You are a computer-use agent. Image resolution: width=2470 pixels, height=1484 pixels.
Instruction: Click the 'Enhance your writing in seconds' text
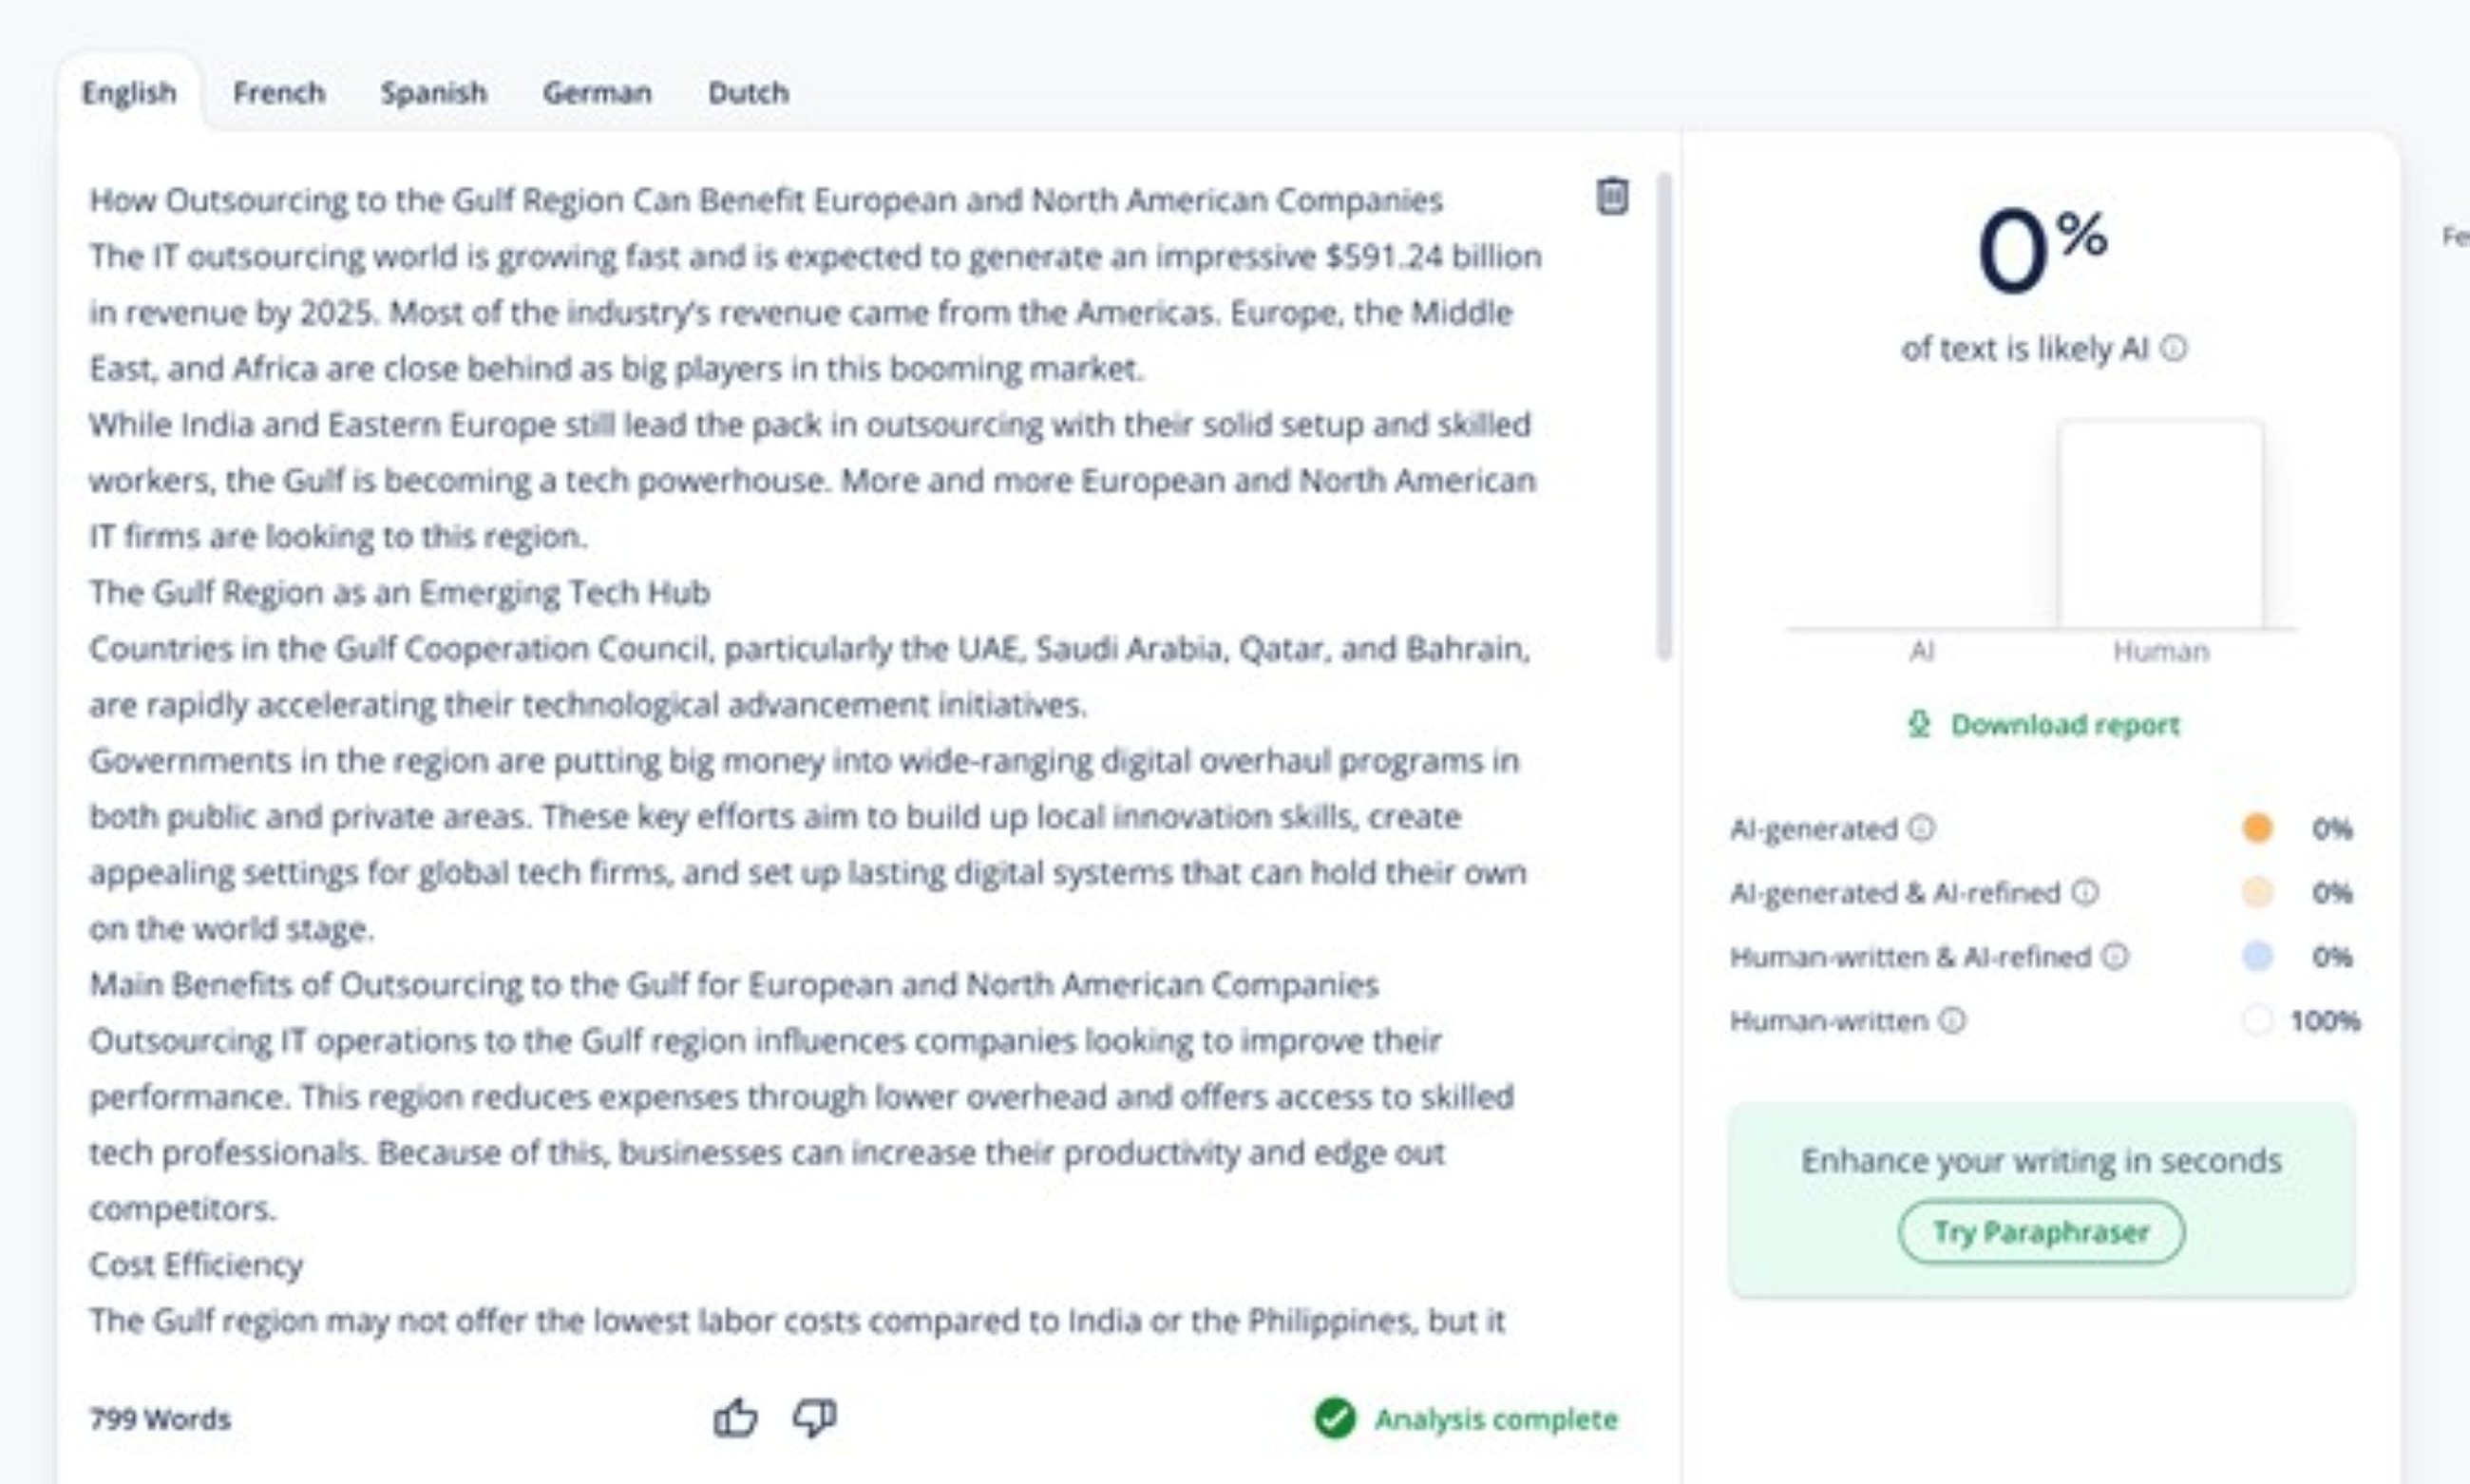click(x=2041, y=1160)
